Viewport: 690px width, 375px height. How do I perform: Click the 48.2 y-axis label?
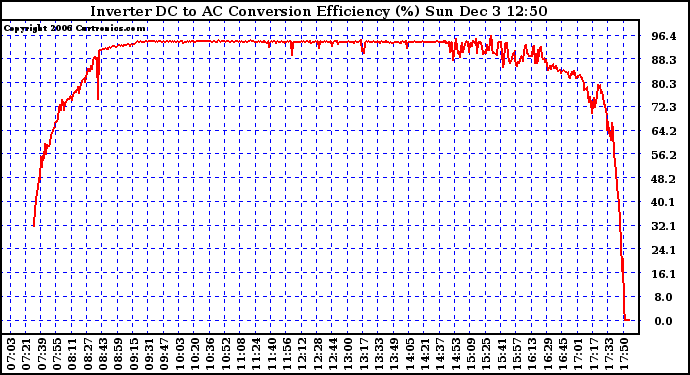pyautogui.click(x=664, y=179)
